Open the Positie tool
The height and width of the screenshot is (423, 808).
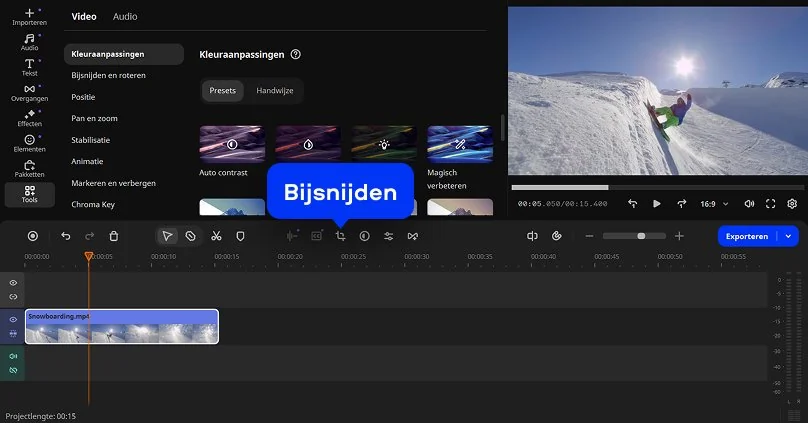click(x=83, y=97)
